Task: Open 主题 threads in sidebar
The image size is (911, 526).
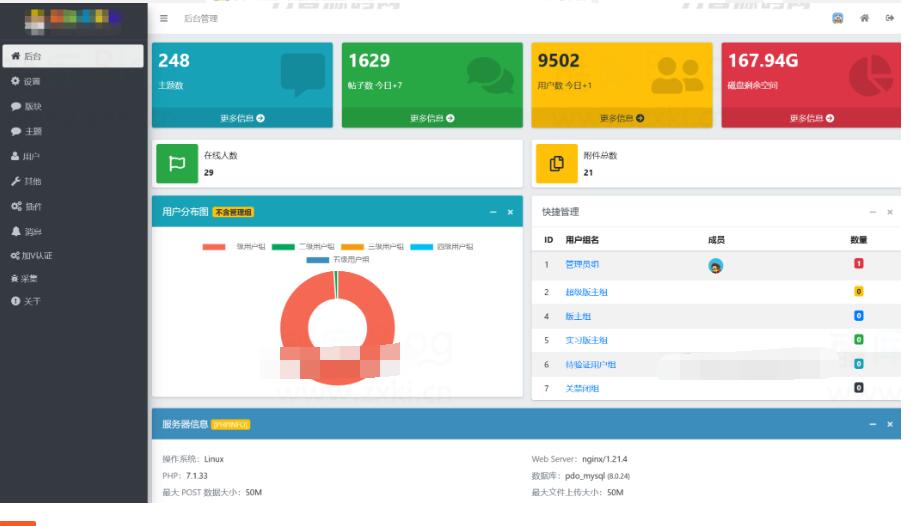Action: point(73,131)
